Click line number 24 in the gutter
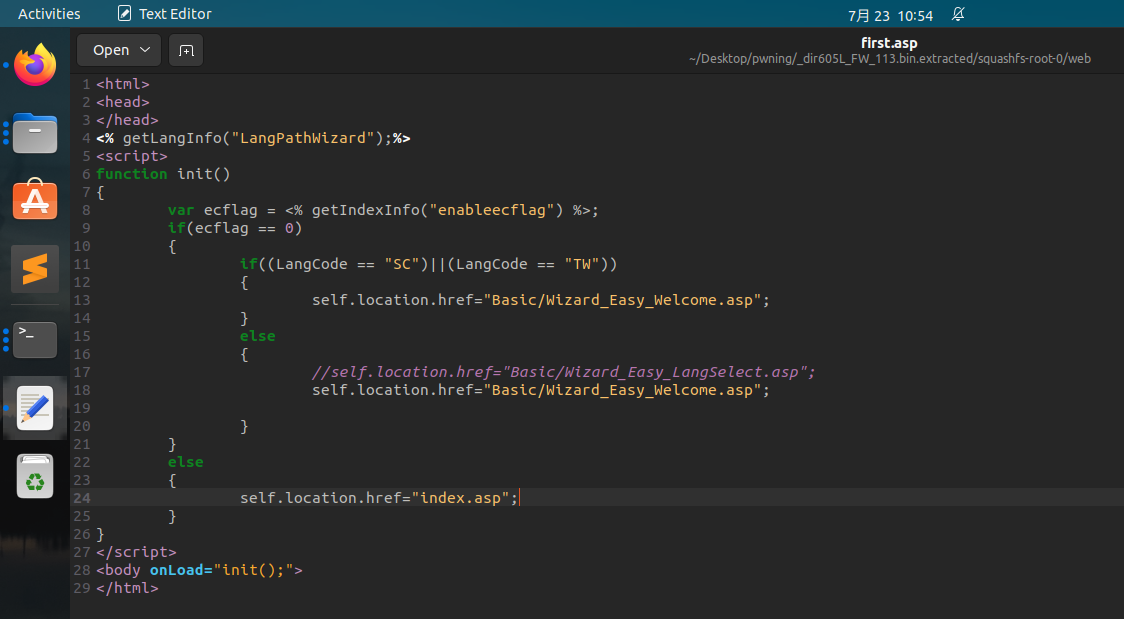This screenshot has height=619, width=1124. tap(82, 498)
